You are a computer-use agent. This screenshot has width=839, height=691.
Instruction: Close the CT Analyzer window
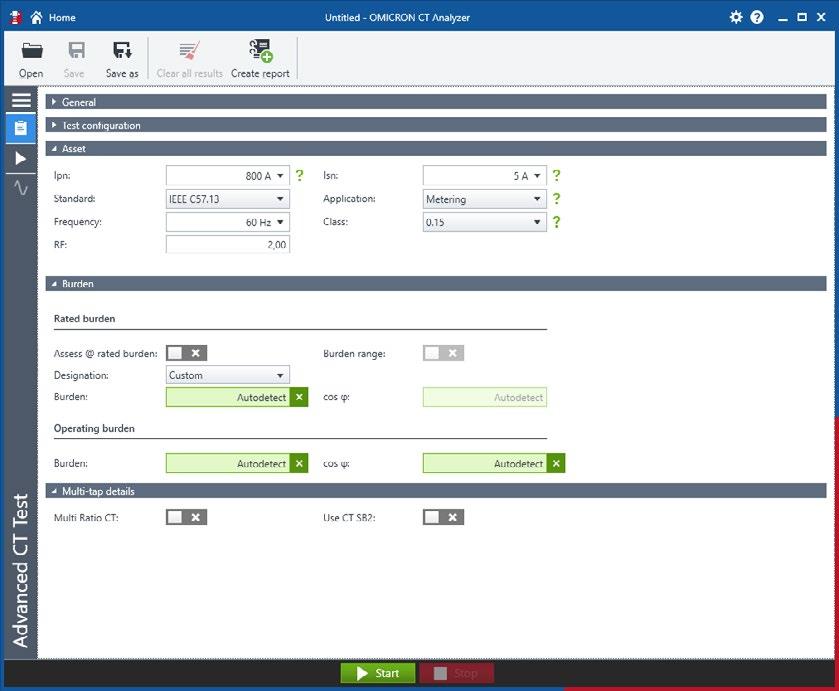pos(821,17)
